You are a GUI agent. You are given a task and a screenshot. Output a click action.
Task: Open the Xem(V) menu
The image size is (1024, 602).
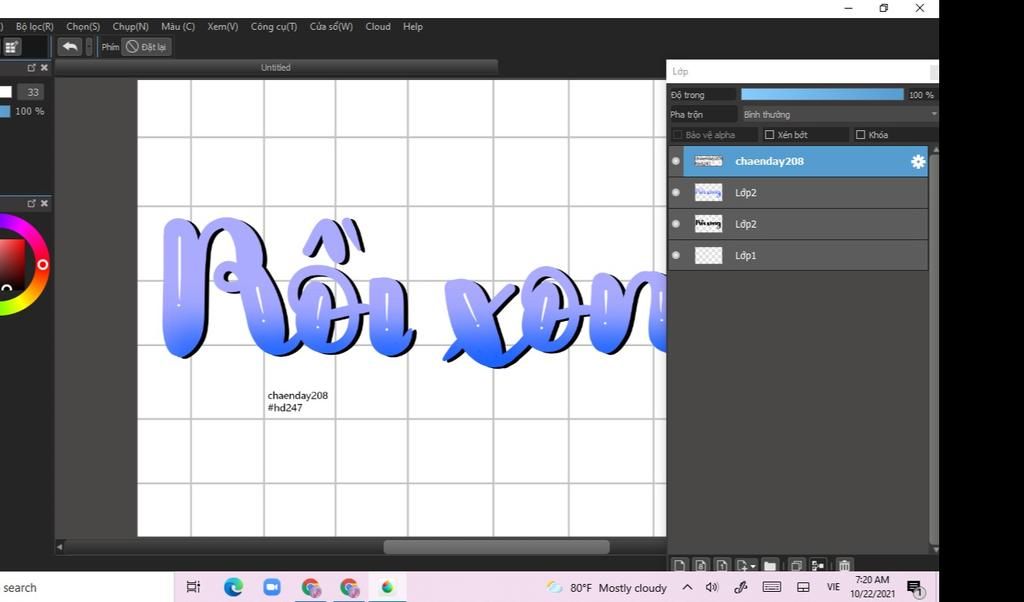tap(223, 27)
